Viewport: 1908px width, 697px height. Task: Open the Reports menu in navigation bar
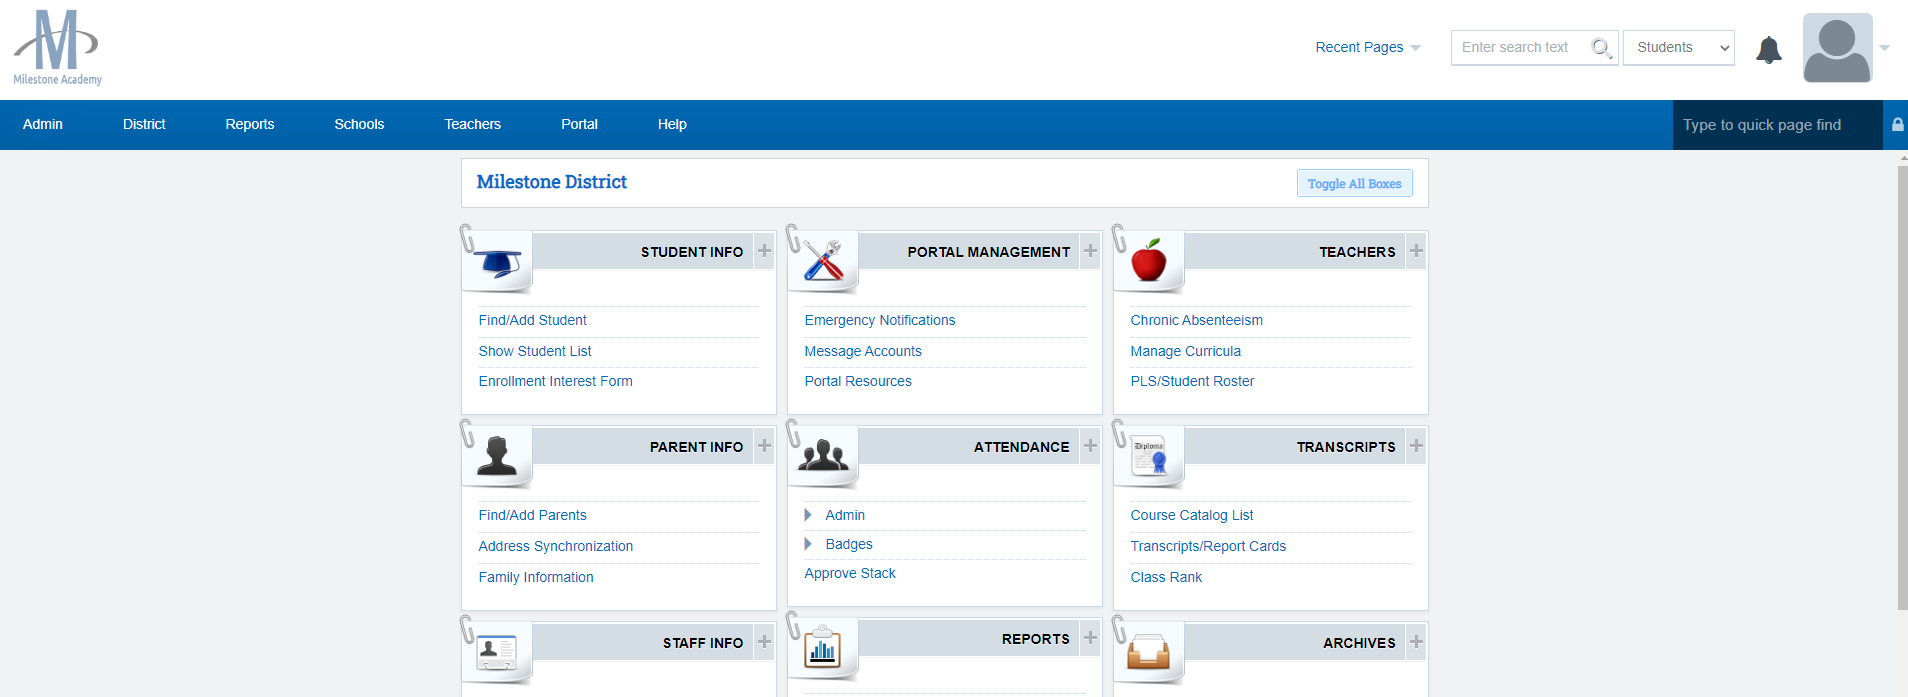tap(250, 125)
